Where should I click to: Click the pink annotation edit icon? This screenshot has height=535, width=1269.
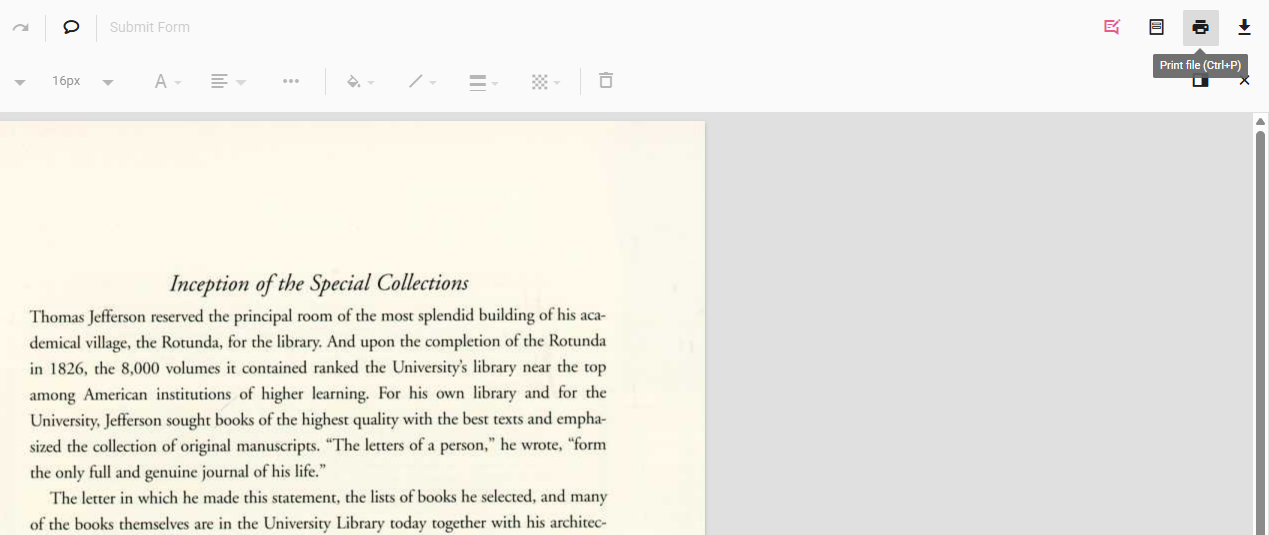pos(1112,27)
